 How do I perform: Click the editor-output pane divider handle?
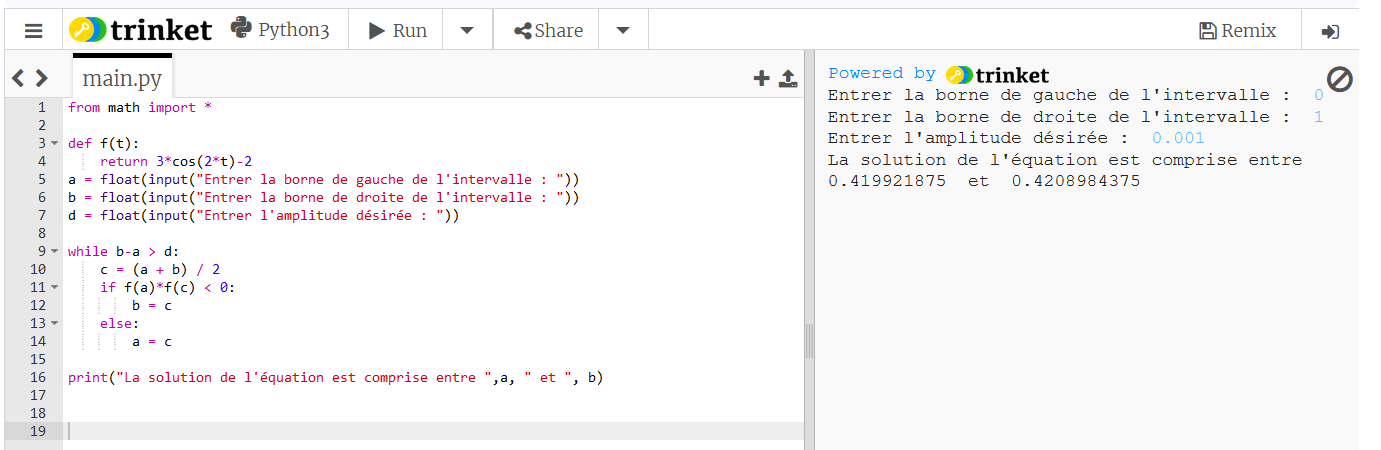[809, 340]
